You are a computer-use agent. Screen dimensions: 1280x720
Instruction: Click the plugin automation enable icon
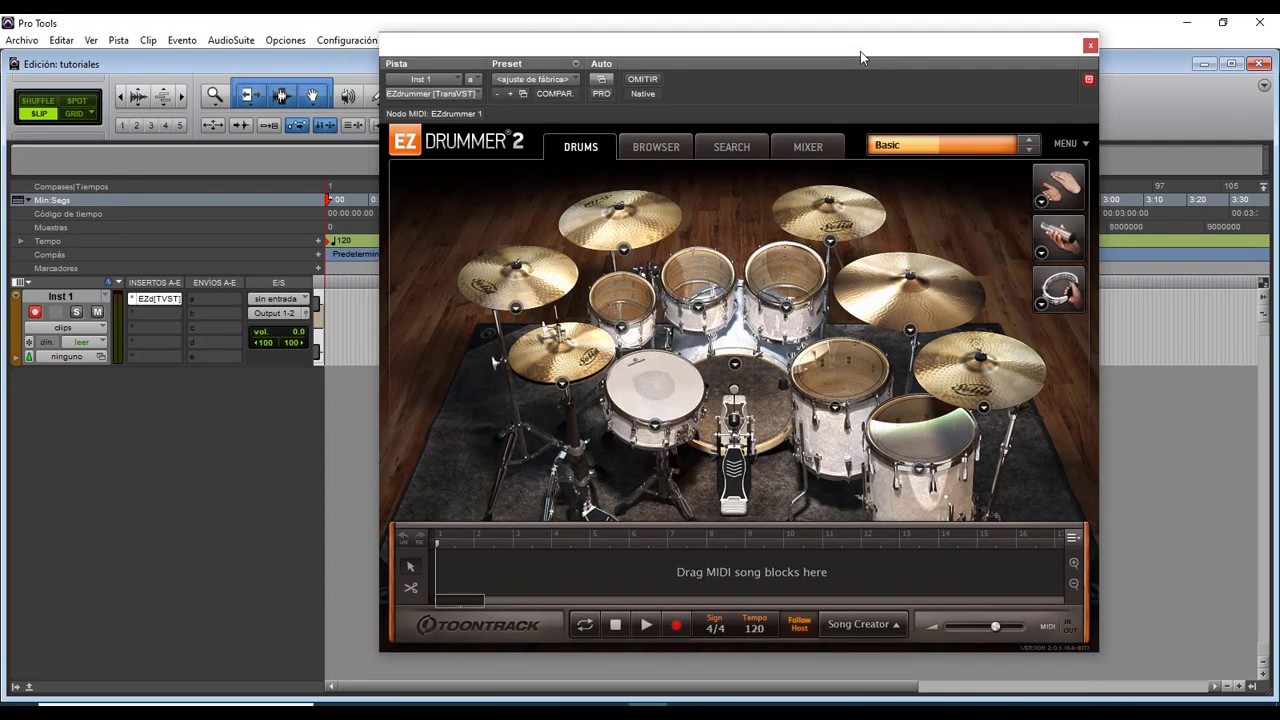601,79
